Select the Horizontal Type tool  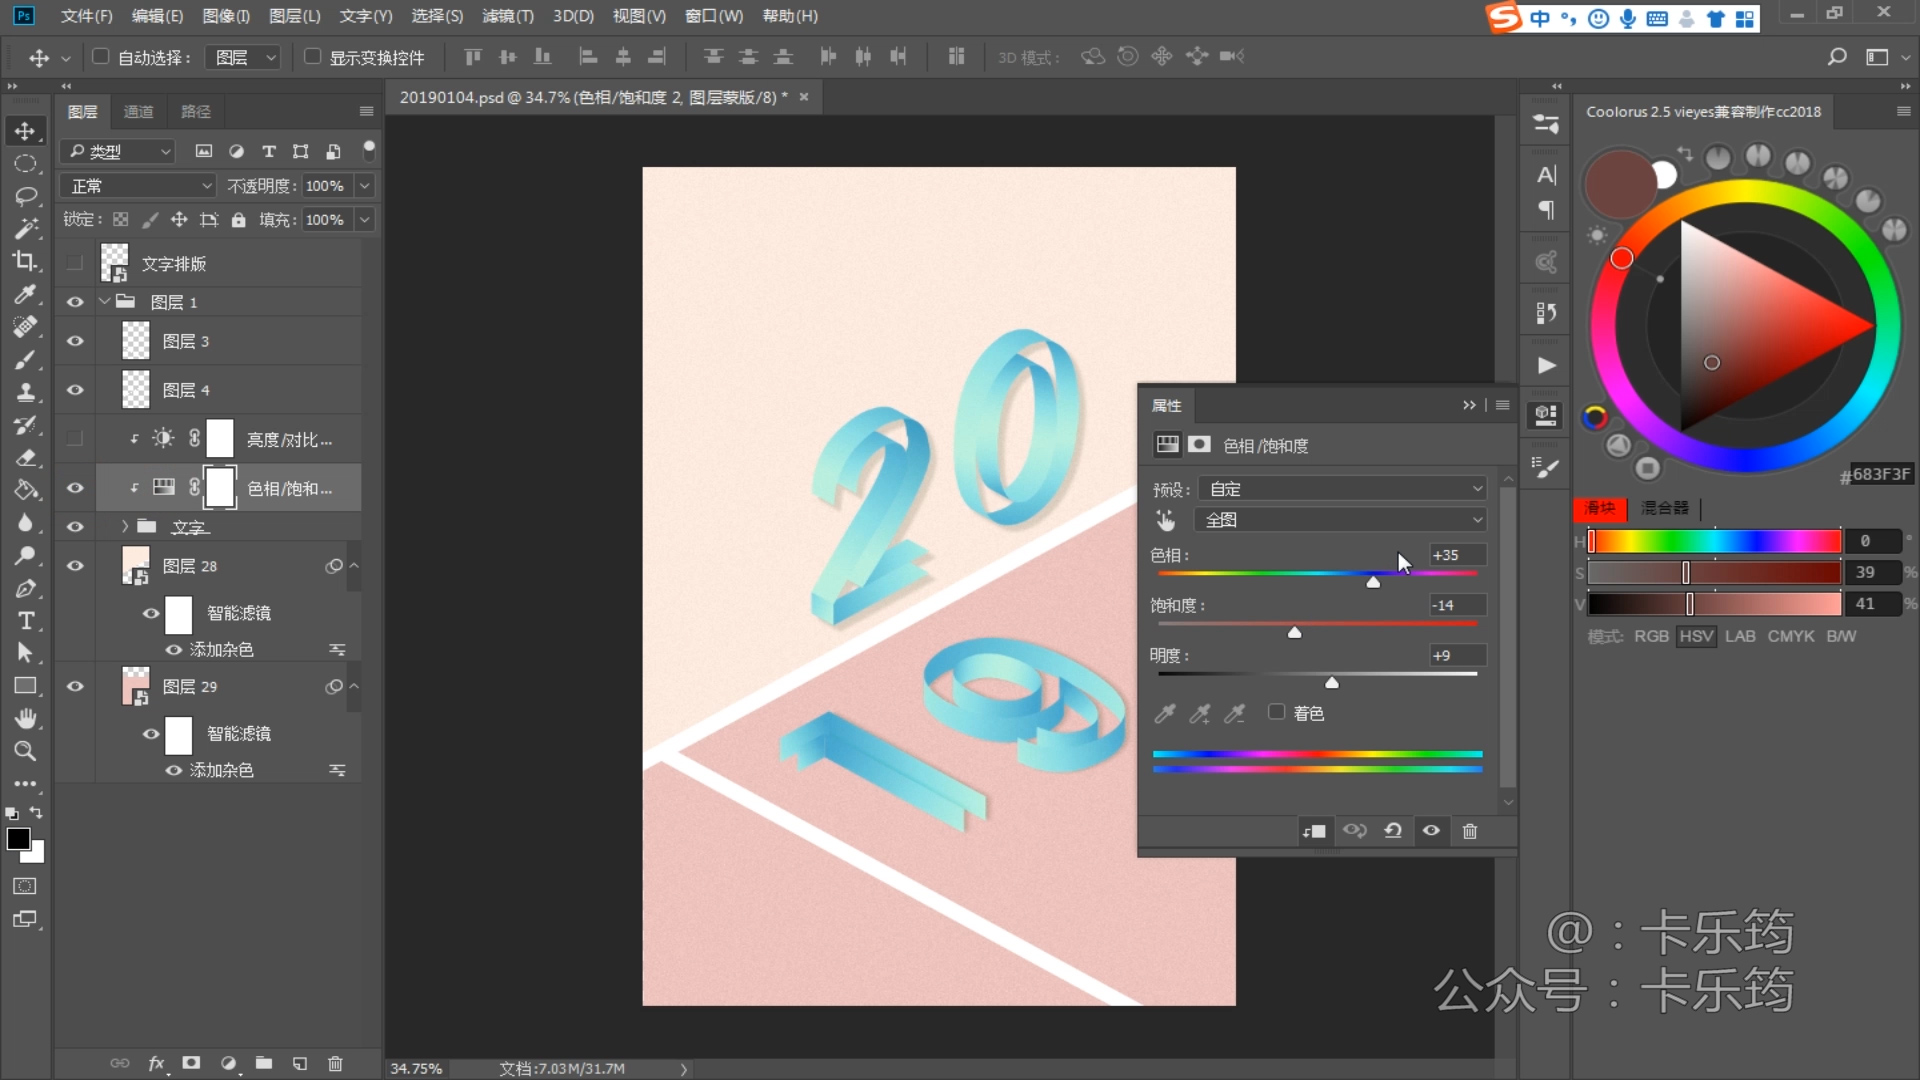coord(25,620)
